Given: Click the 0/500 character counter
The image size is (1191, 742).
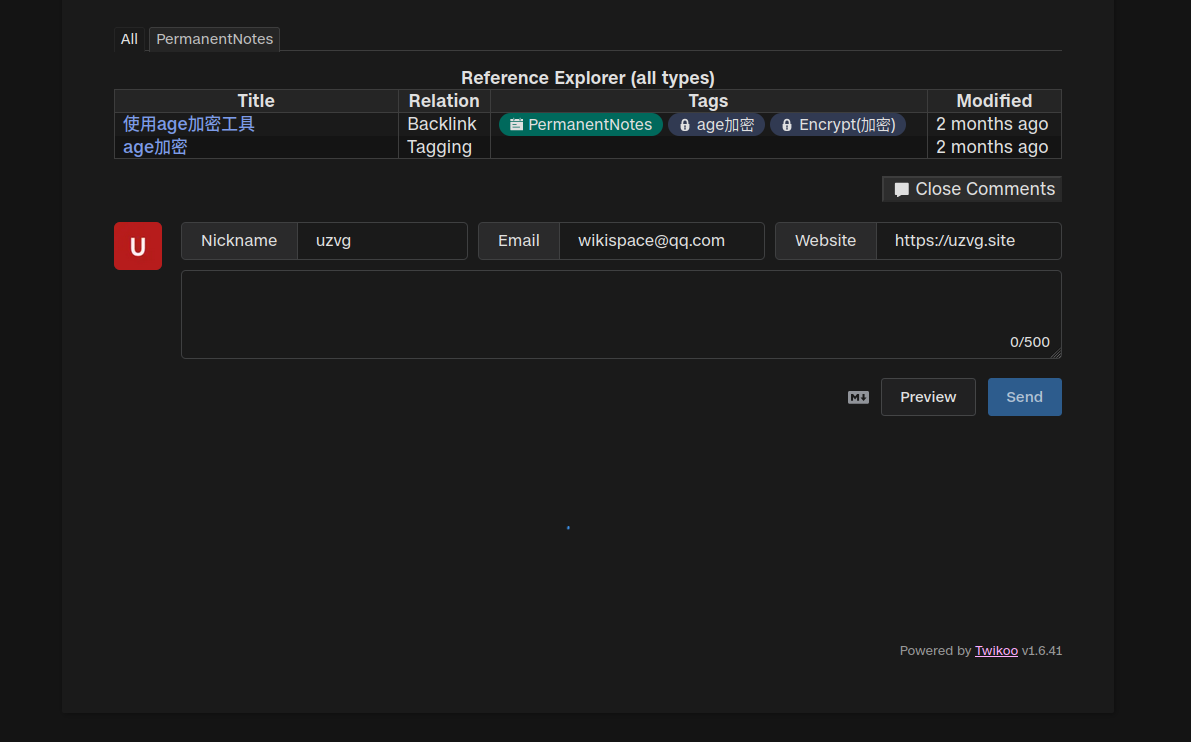Looking at the screenshot, I should point(1029,343).
